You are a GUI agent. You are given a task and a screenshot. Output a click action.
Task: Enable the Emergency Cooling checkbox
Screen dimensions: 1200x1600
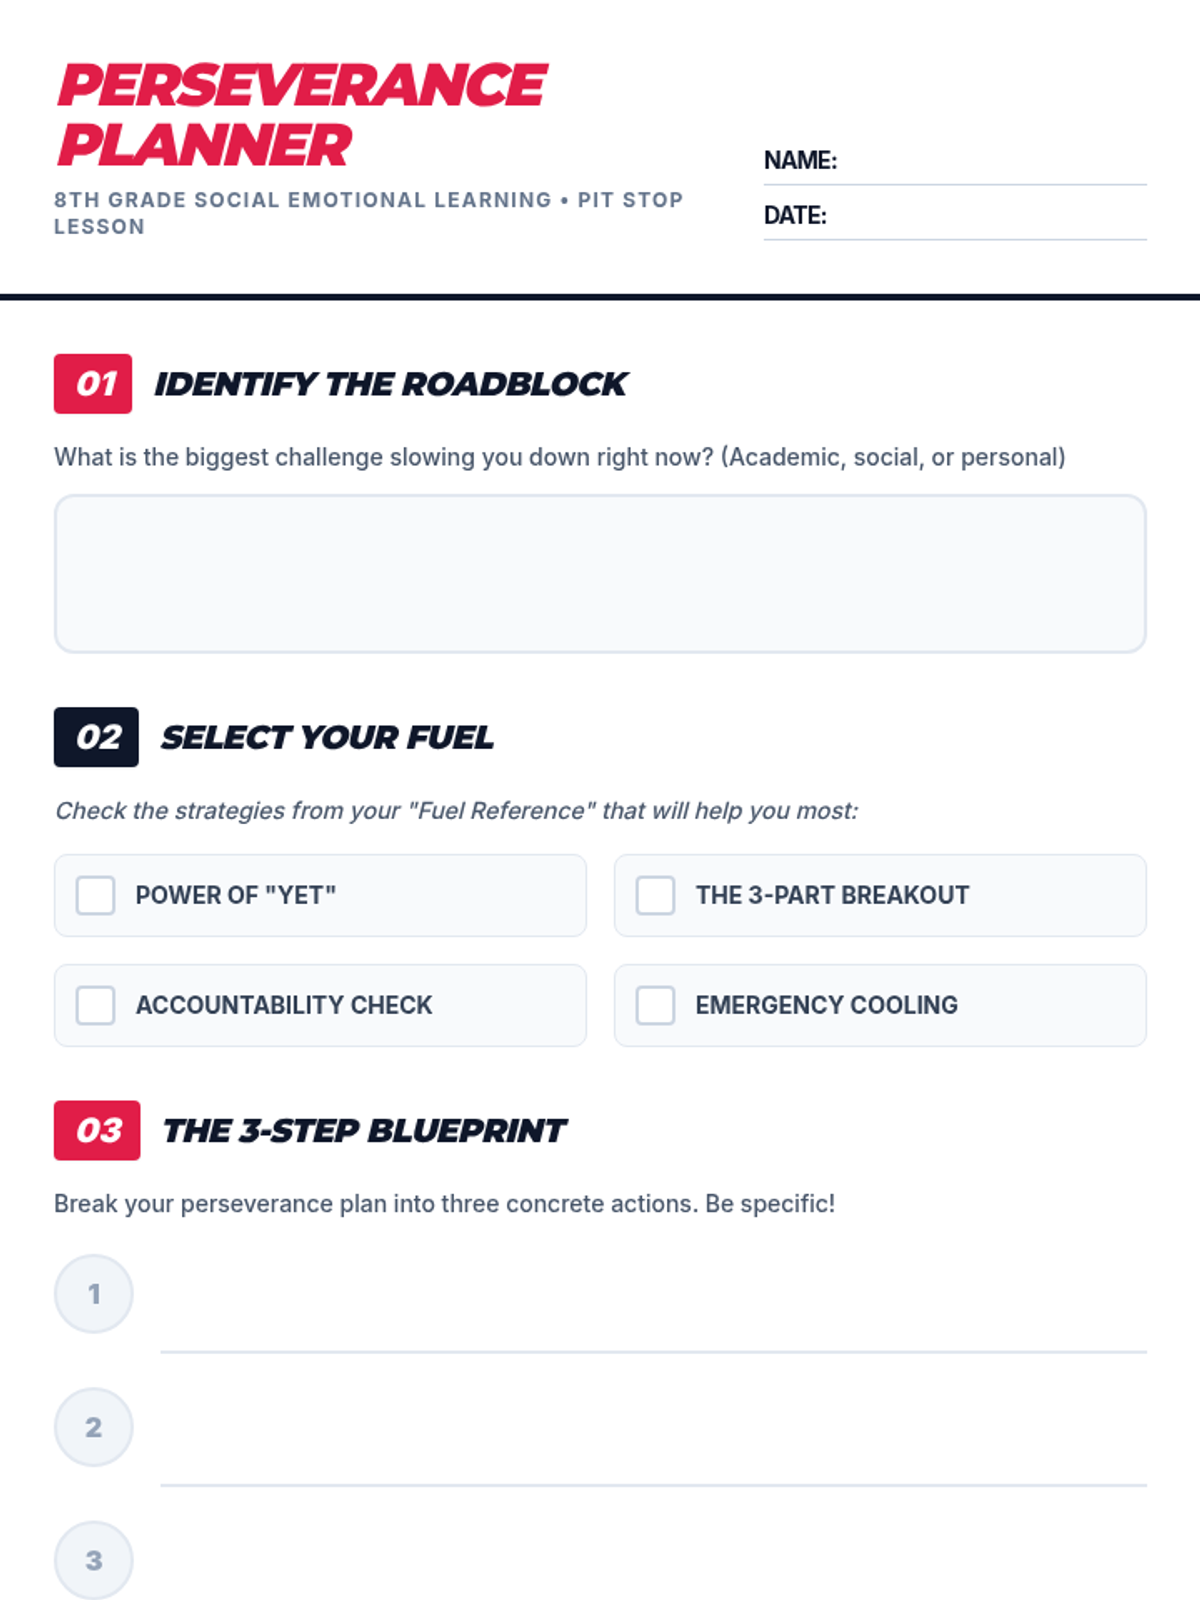(x=656, y=1005)
